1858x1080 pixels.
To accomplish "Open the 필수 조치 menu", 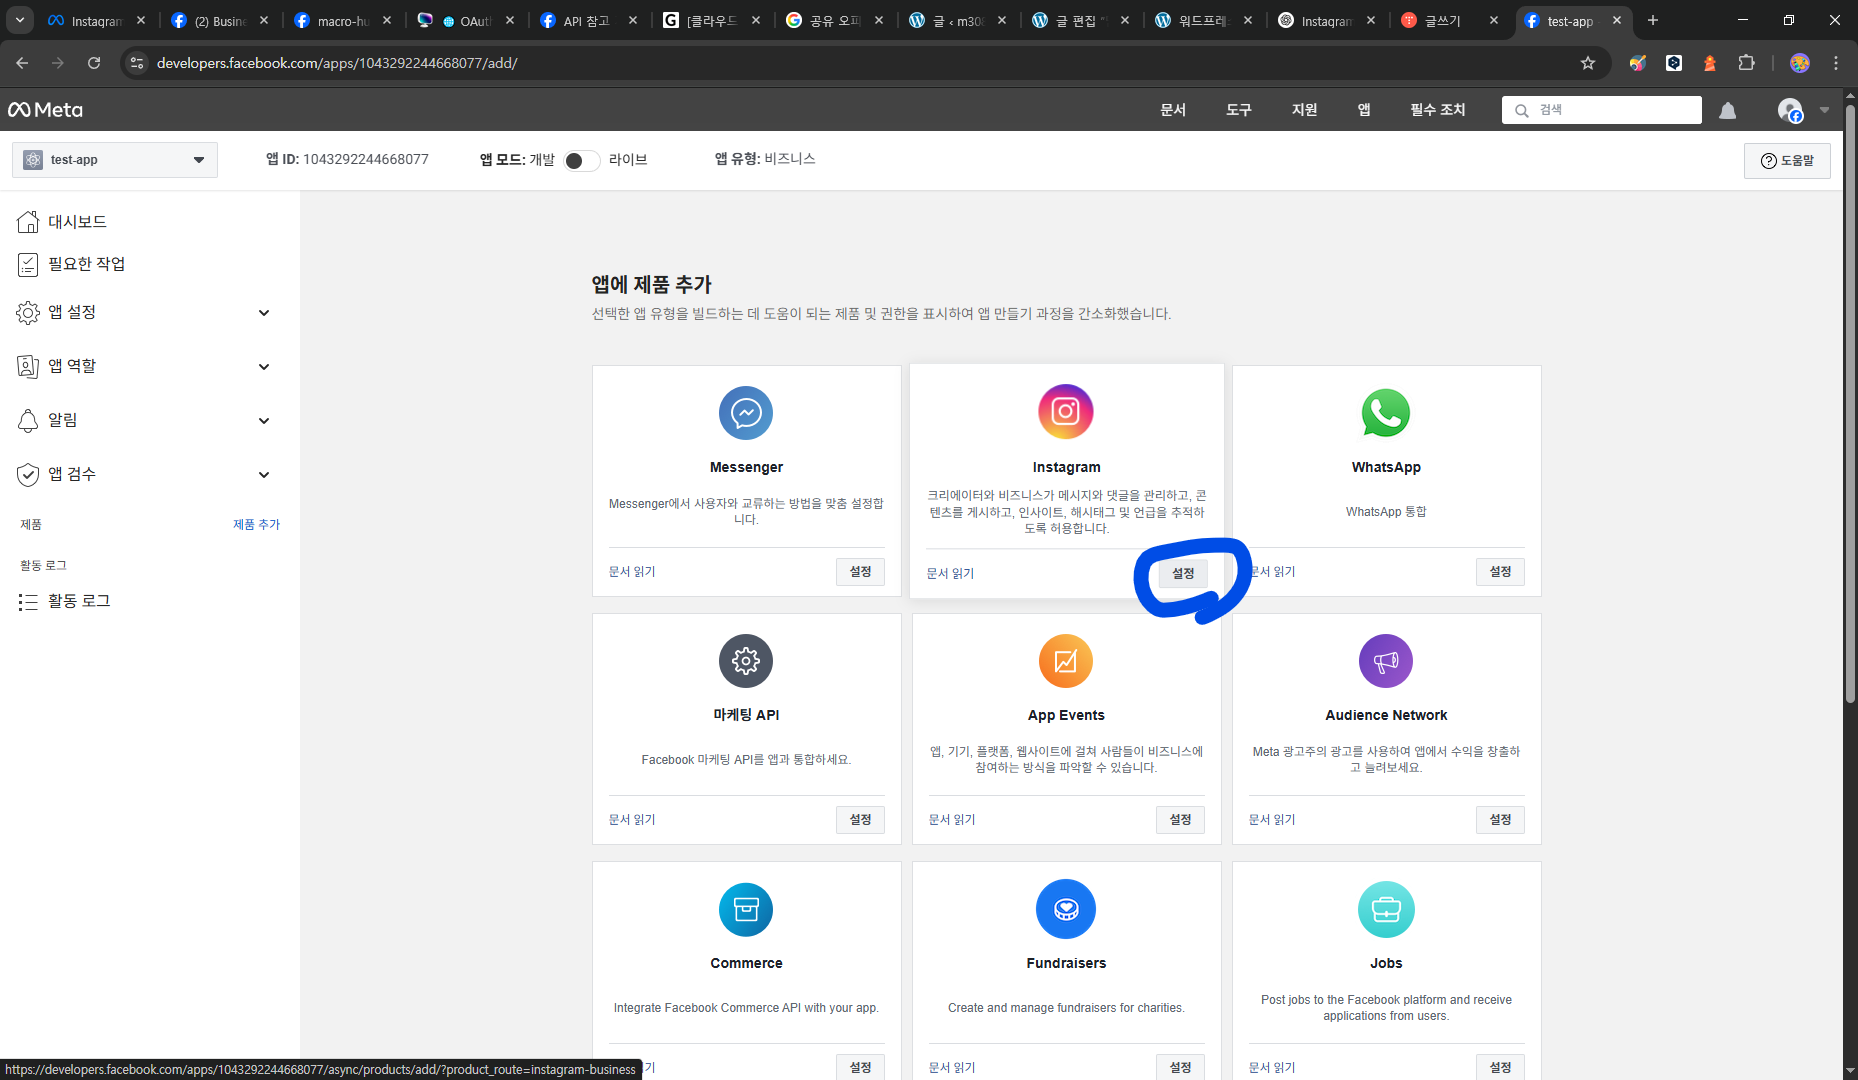I will point(1438,110).
